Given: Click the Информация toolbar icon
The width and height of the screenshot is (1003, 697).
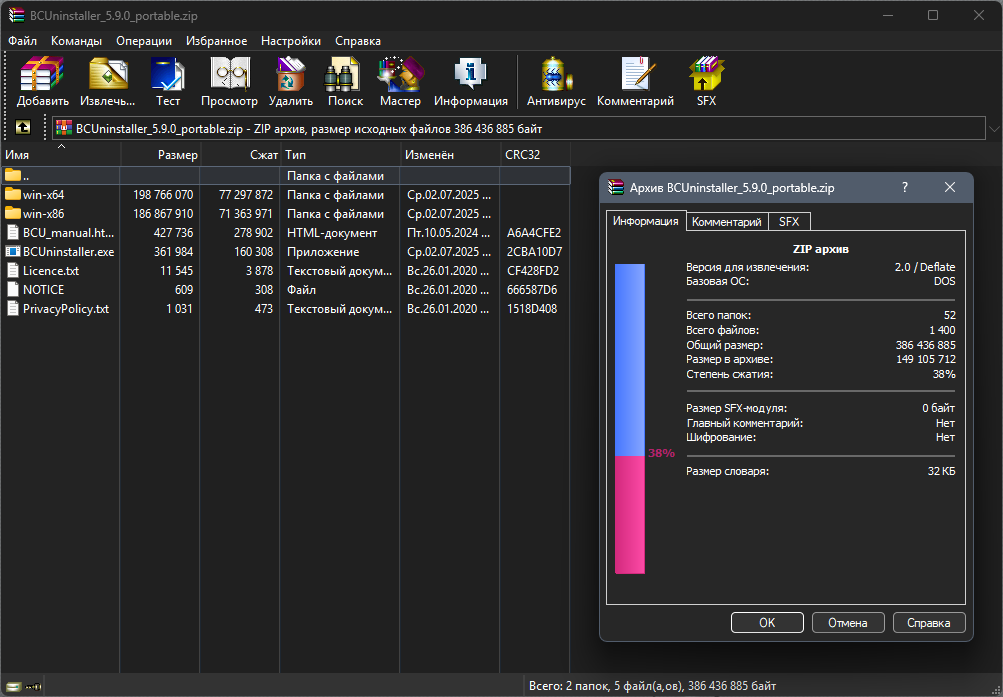Looking at the screenshot, I should 471,74.
